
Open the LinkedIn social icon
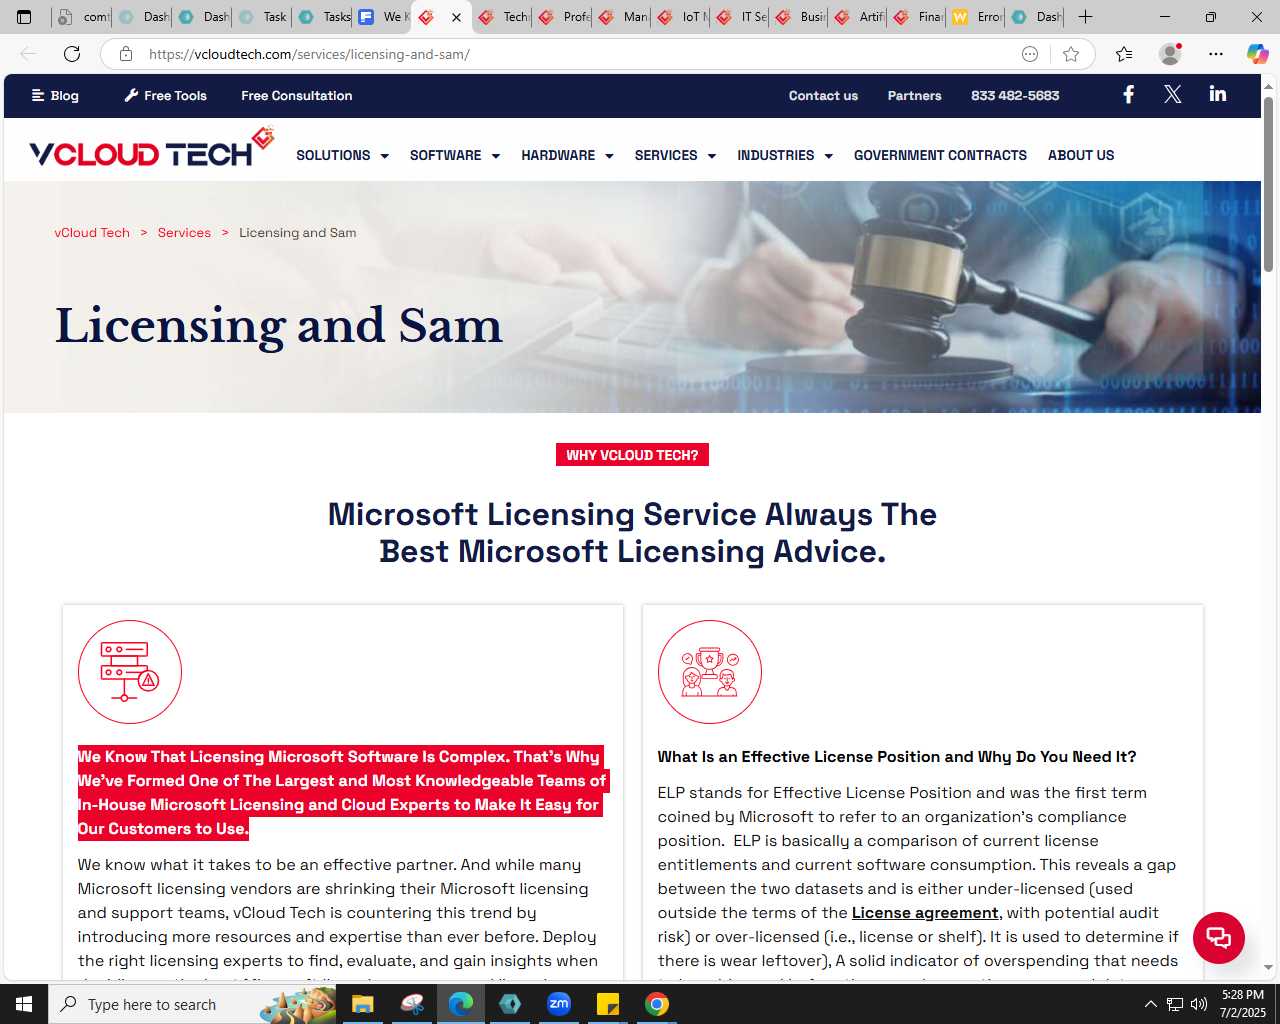click(1218, 94)
